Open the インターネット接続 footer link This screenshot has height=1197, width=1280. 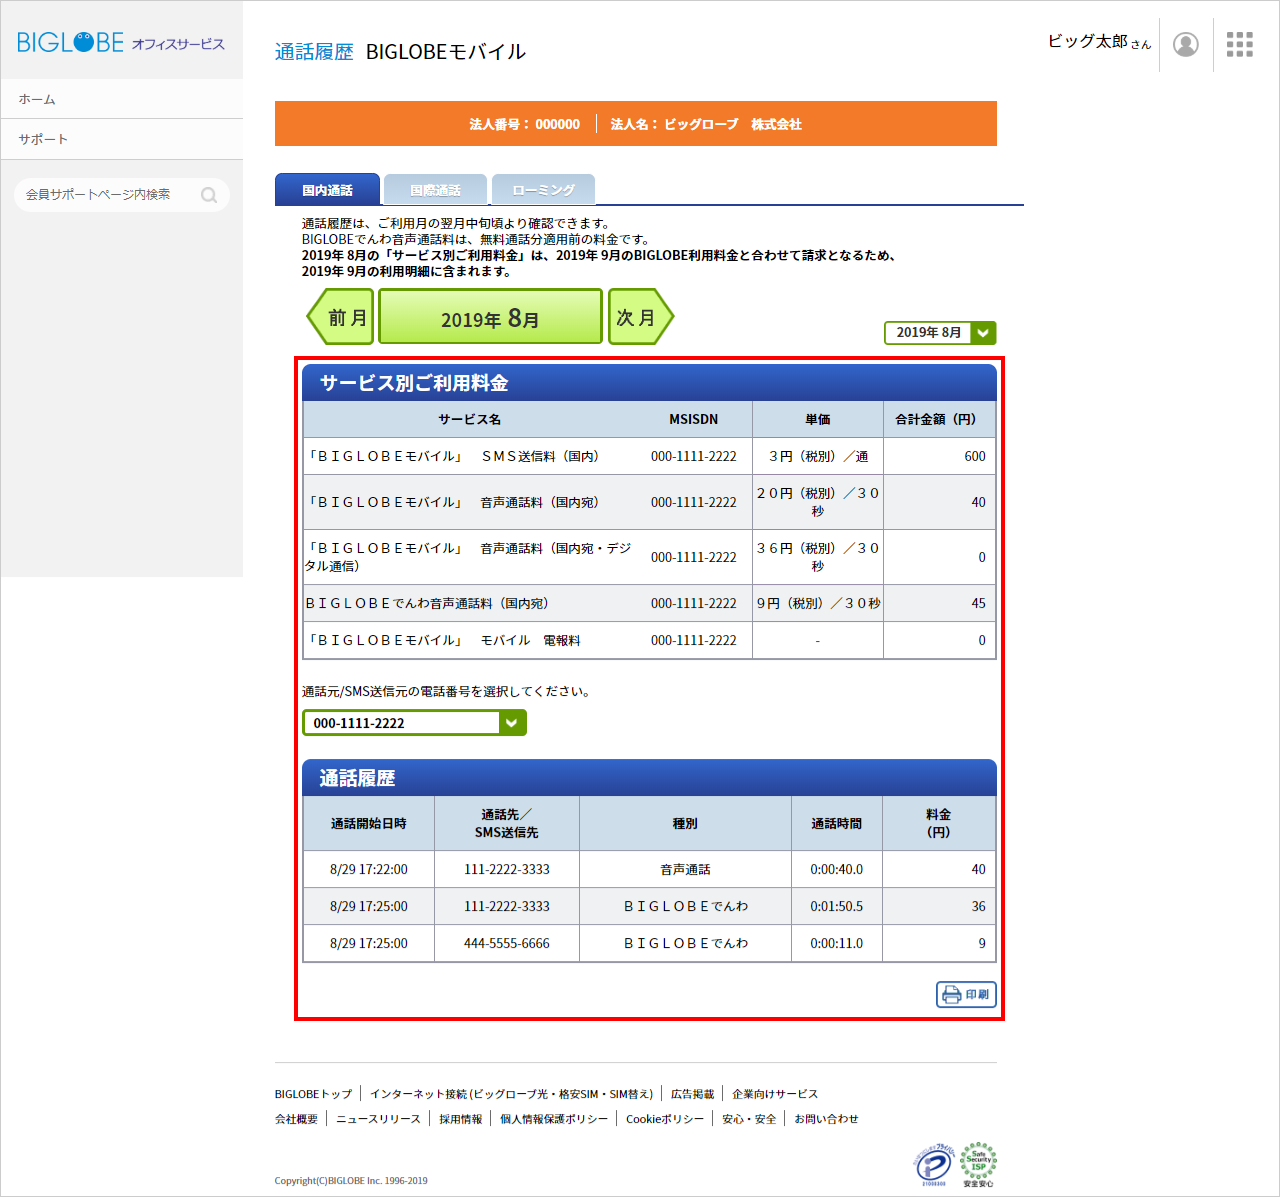511,1094
